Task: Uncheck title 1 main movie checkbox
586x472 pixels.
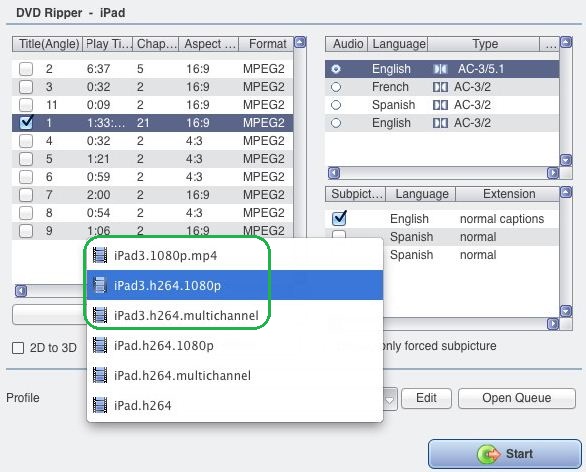Action: coord(26,123)
